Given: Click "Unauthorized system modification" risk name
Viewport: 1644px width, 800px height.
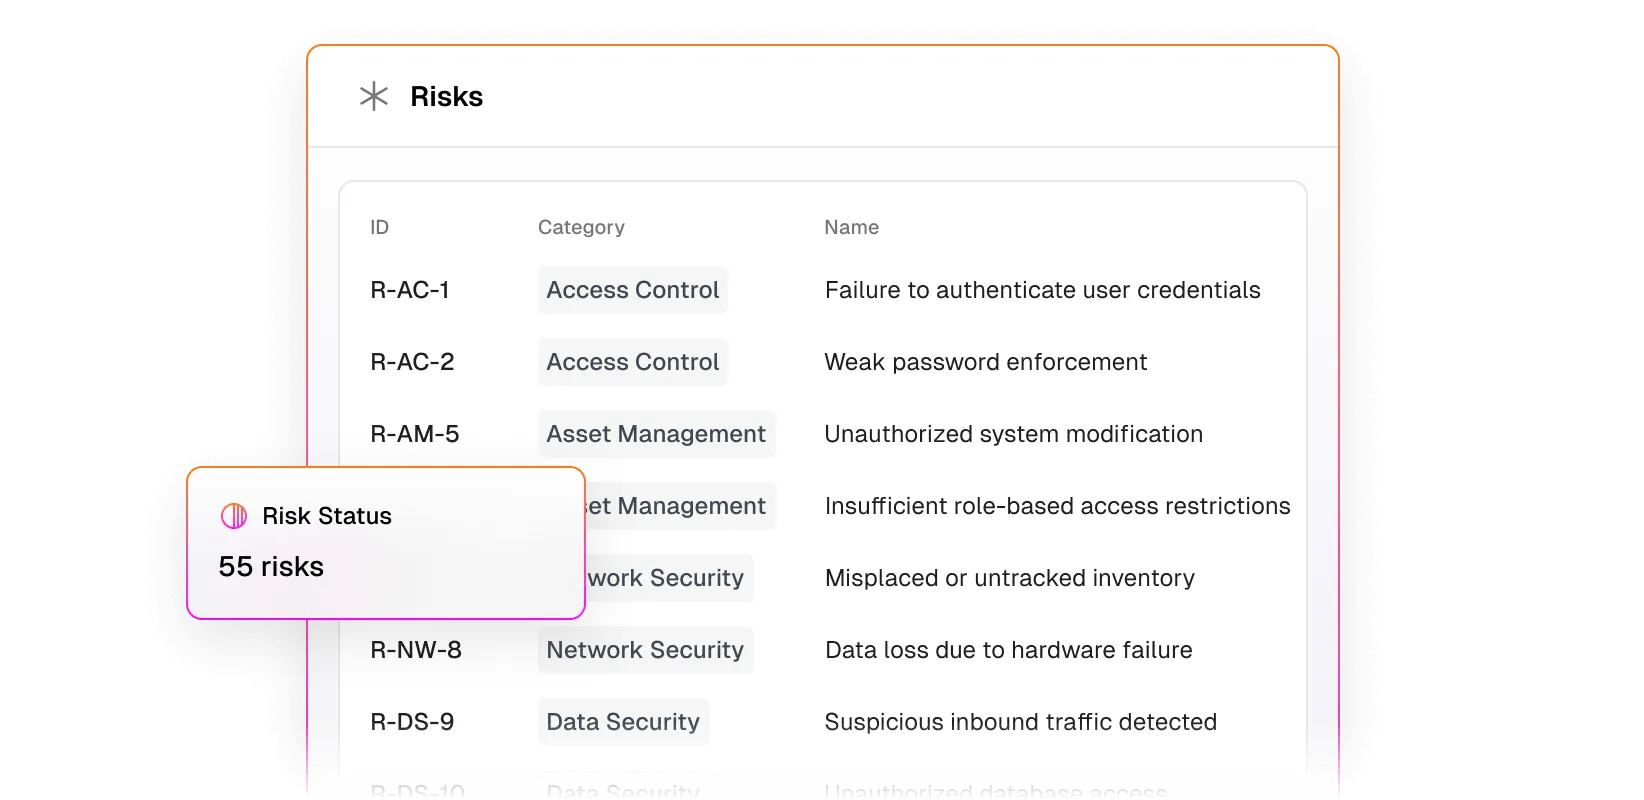Looking at the screenshot, I should (x=1013, y=434).
